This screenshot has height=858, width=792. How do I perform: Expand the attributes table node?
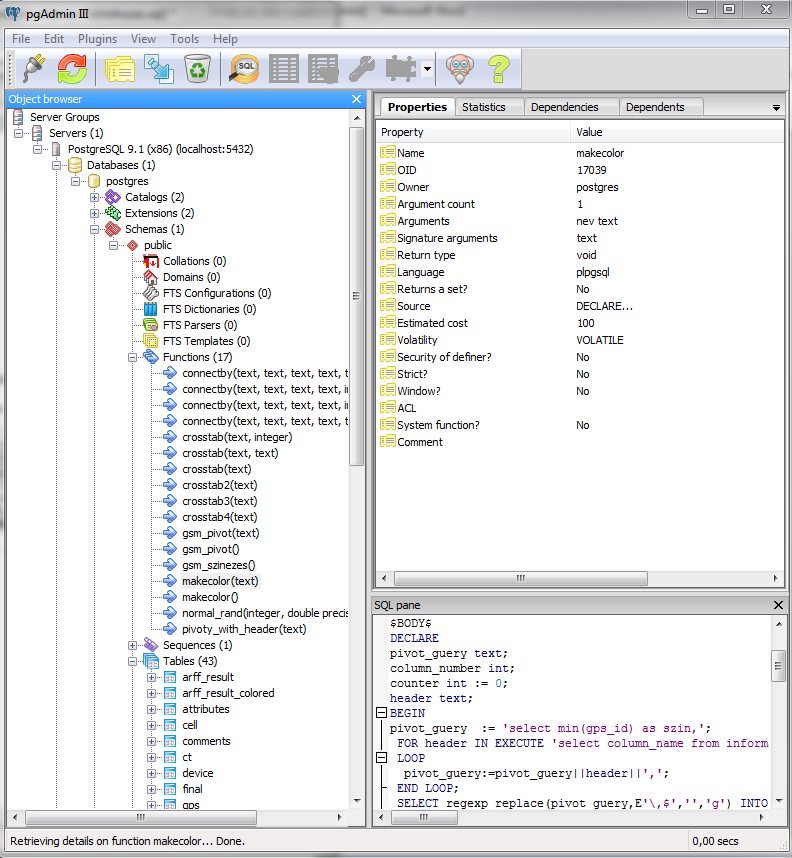tap(152, 709)
